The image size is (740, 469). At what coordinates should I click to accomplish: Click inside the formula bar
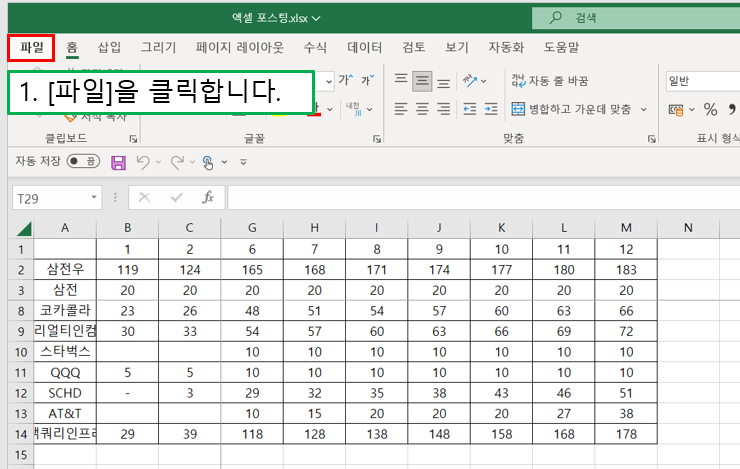click(x=484, y=197)
